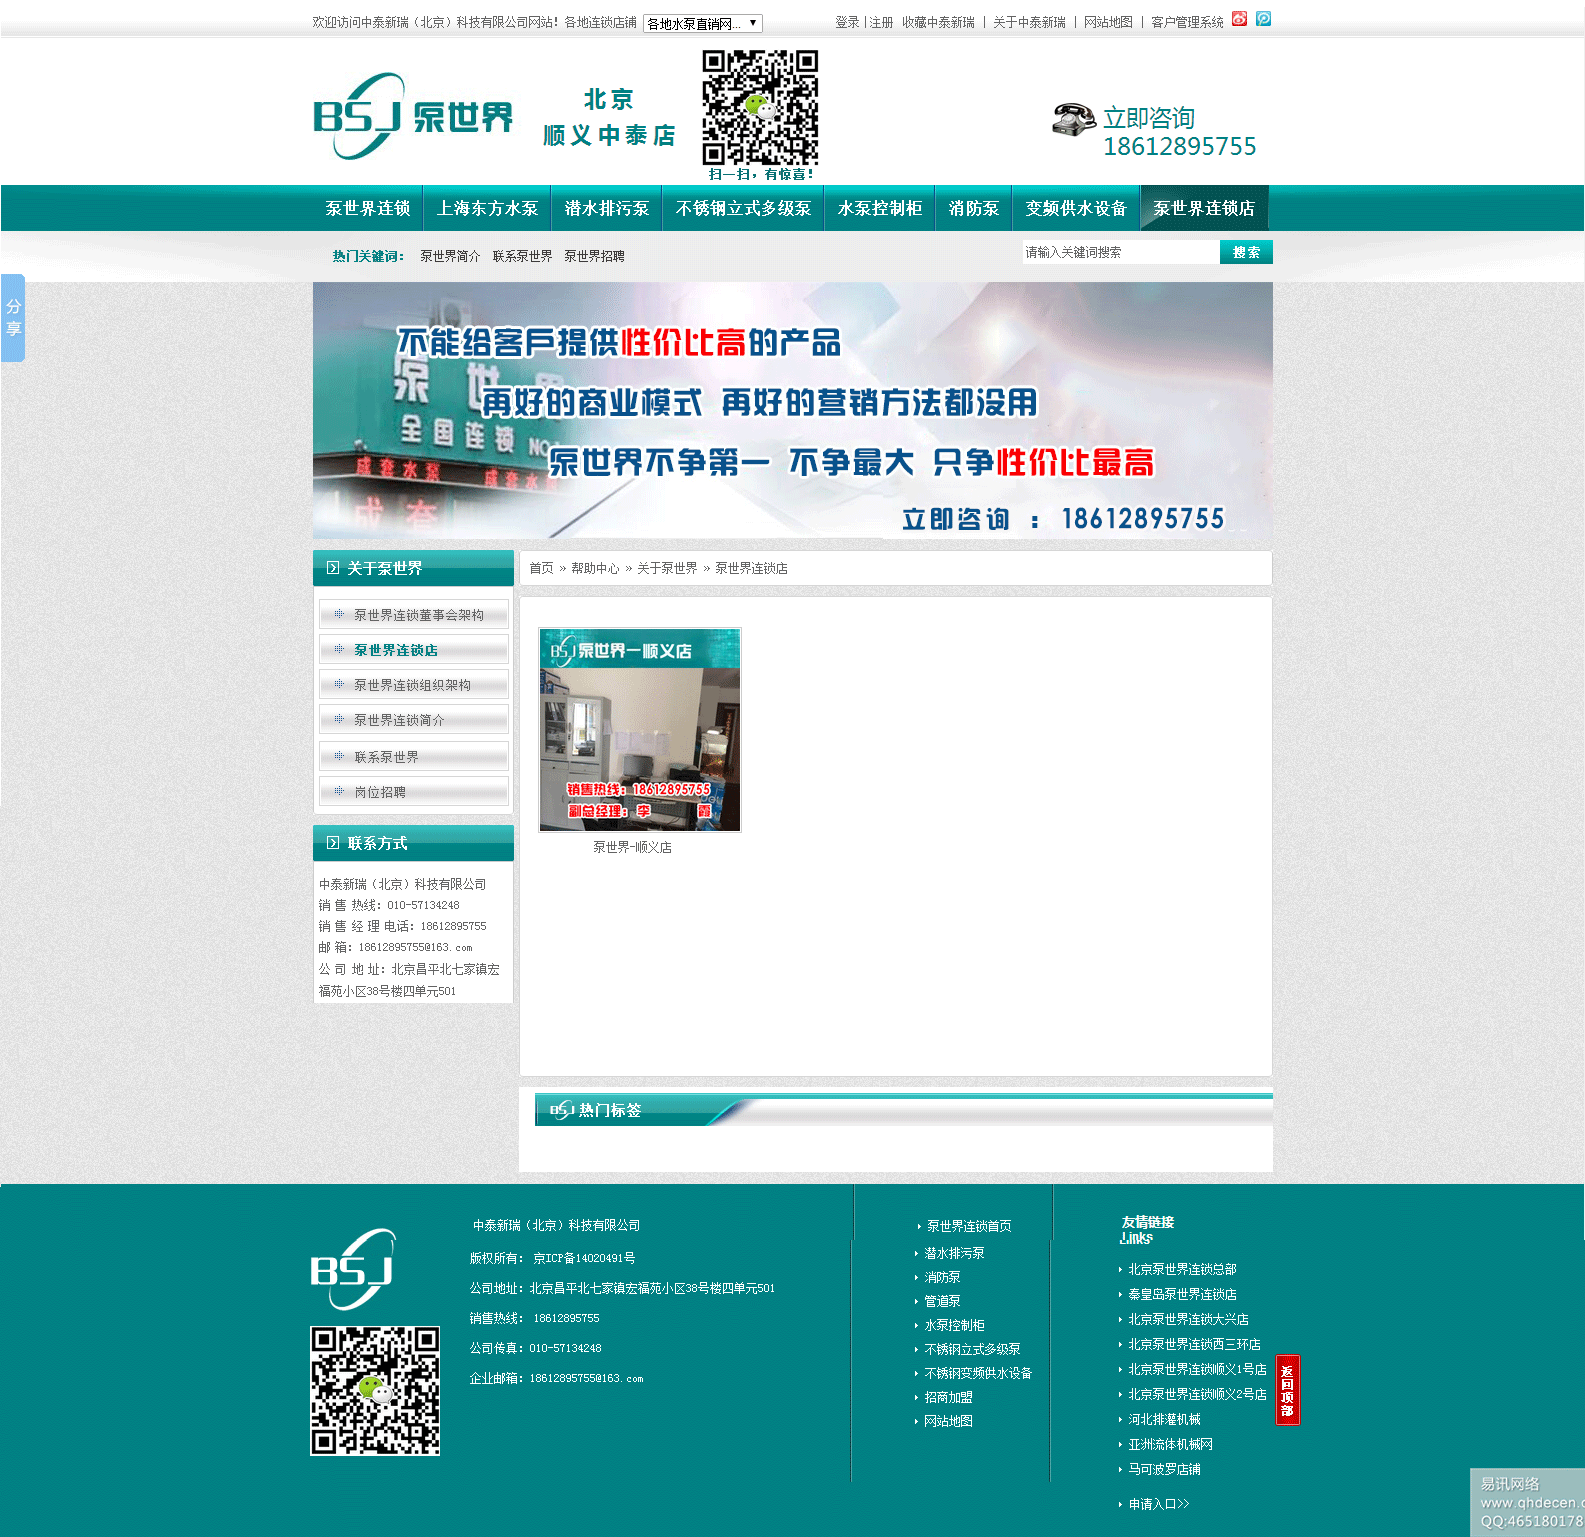This screenshot has width=1585, height=1537.
Task: Open the 北京泵世界连锁总部 friend link
Action: click(x=1182, y=1269)
